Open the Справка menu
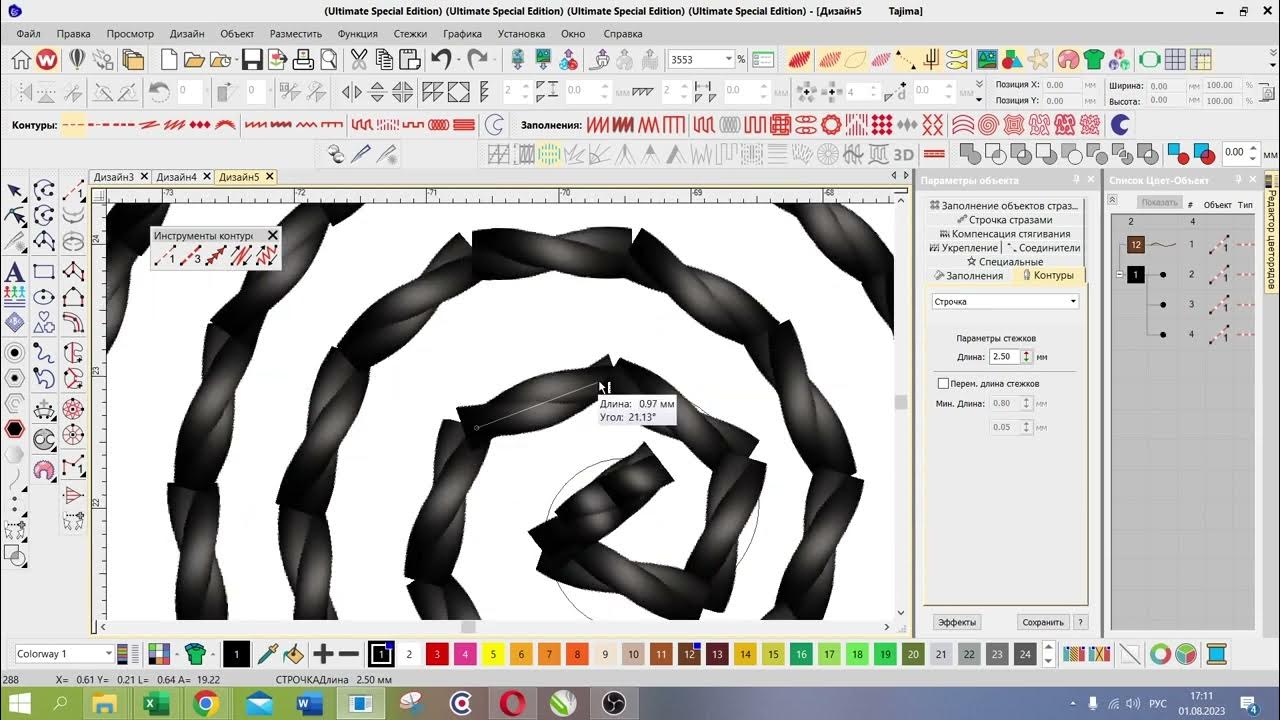Image resolution: width=1280 pixels, height=720 pixels. point(623,33)
